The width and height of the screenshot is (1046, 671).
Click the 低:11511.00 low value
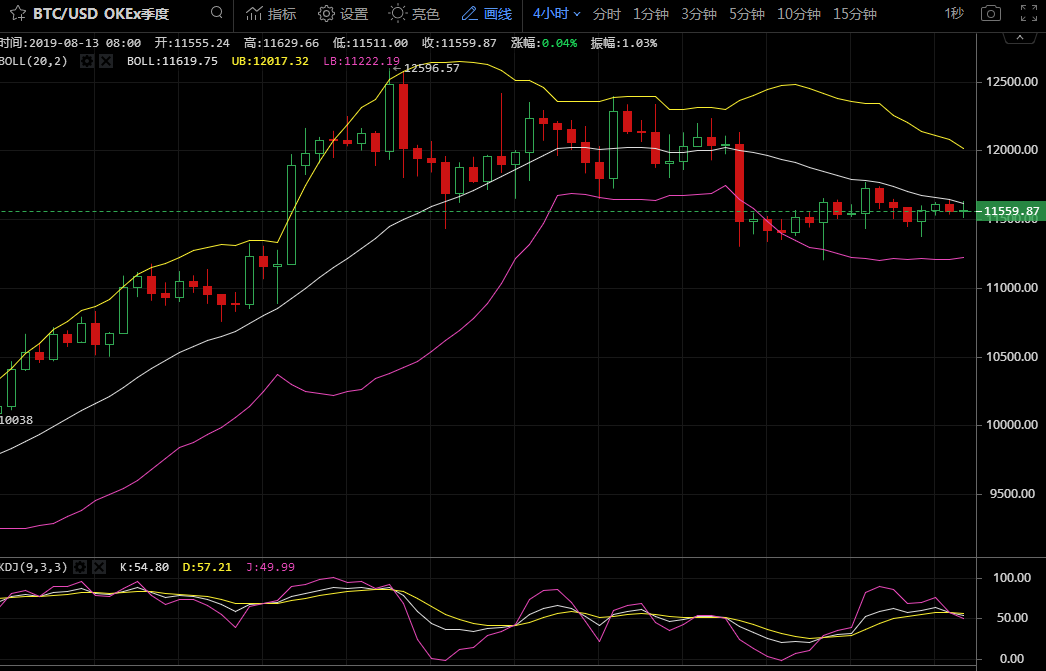coord(370,43)
